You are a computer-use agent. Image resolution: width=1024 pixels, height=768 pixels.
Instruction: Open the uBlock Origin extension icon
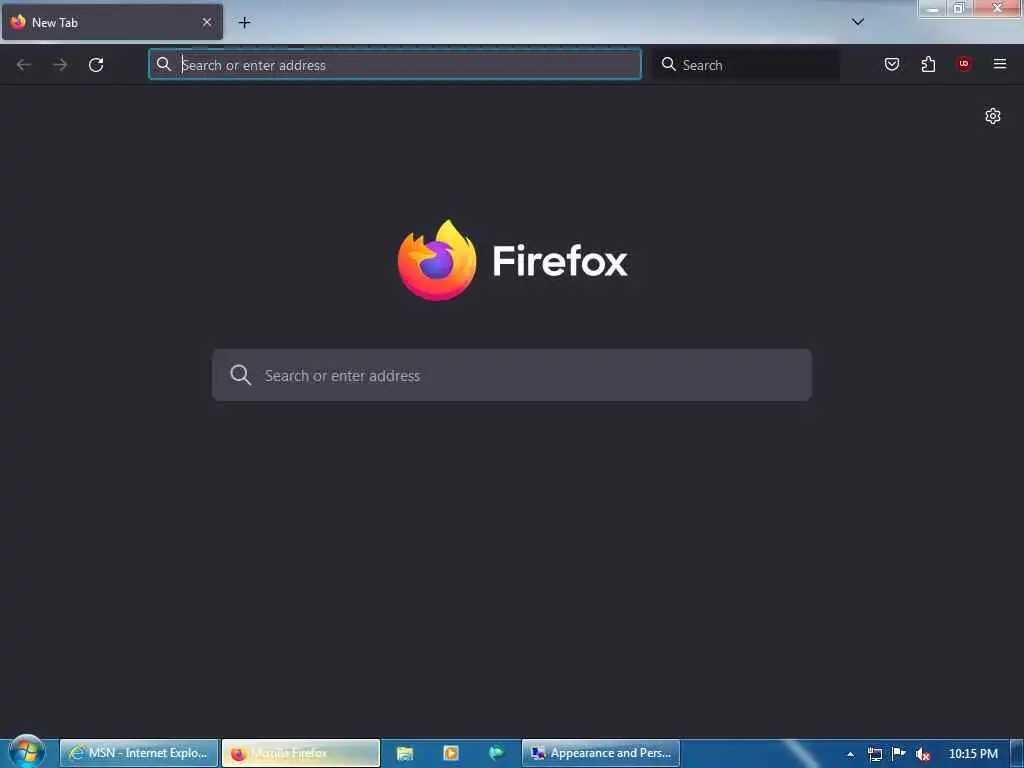click(964, 63)
